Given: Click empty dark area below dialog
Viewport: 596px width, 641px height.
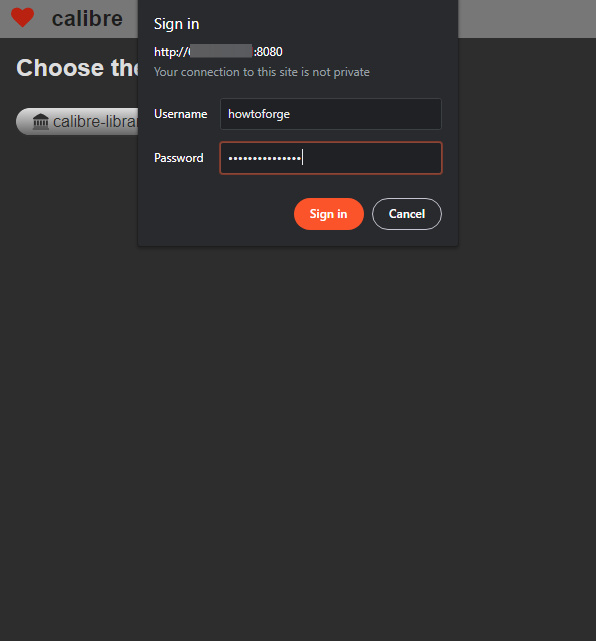Looking at the screenshot, I should pos(298,409).
